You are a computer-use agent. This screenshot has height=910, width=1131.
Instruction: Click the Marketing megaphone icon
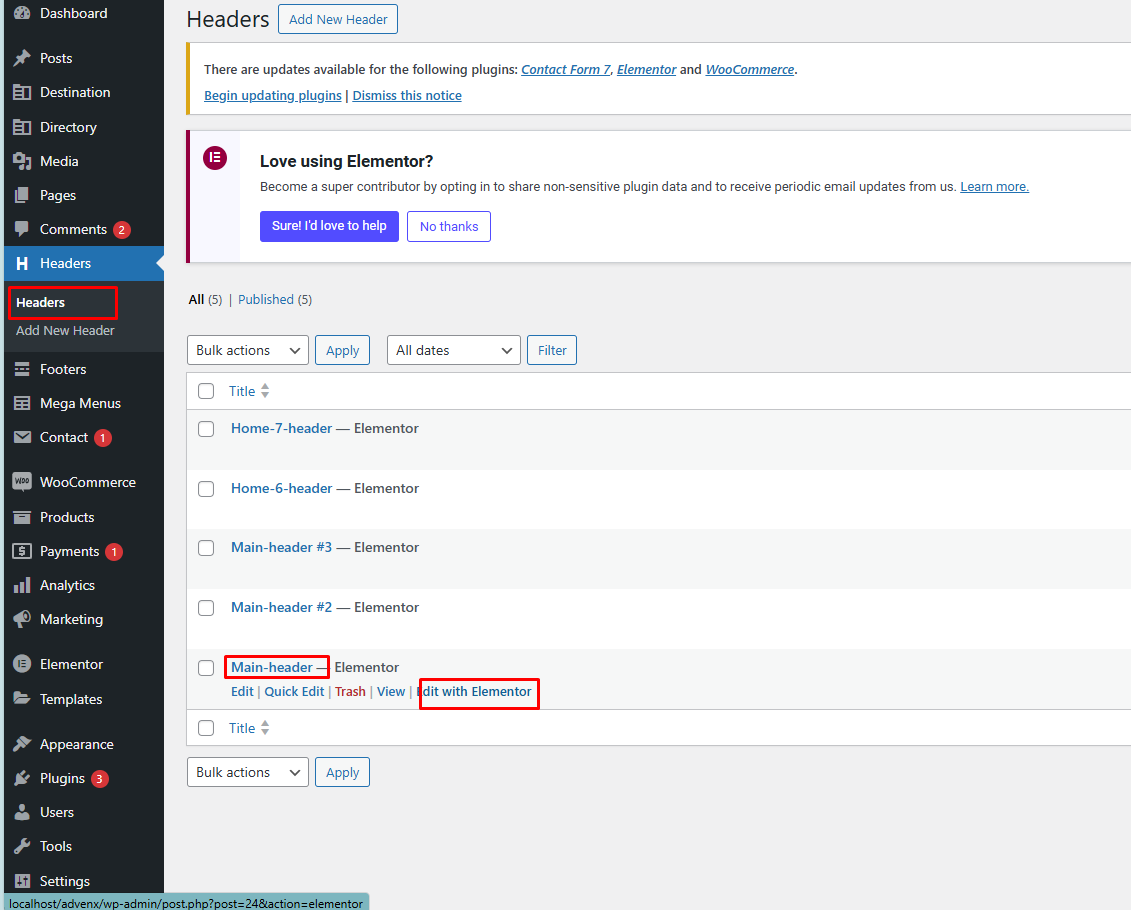[22, 619]
